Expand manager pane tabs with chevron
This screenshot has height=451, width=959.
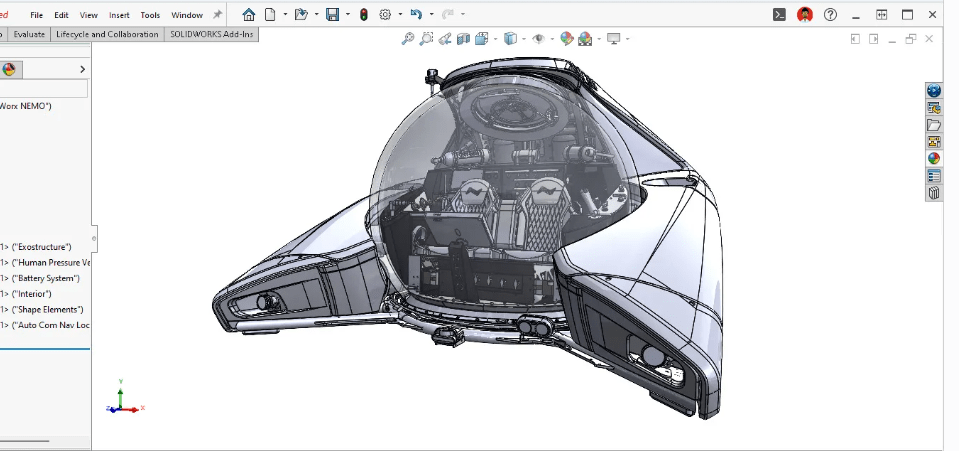point(83,69)
